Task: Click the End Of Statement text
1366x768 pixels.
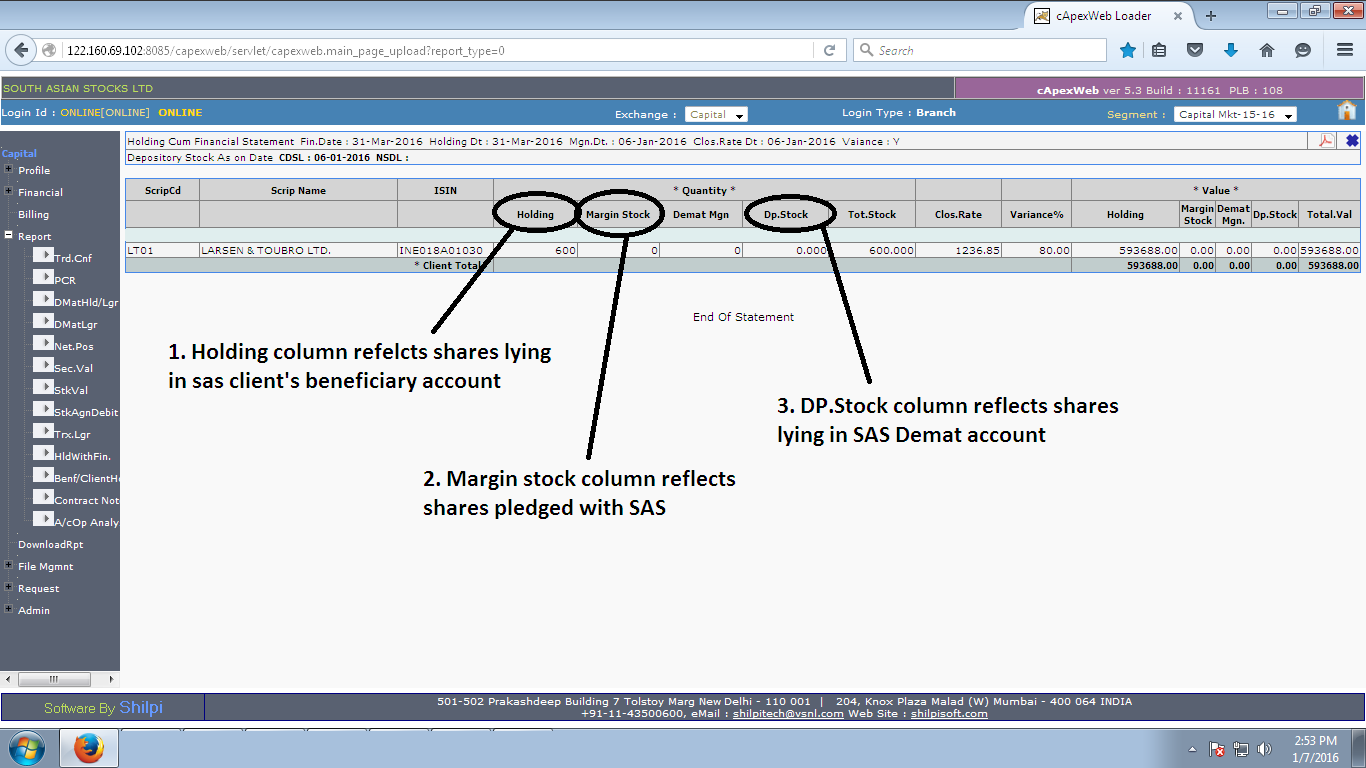Action: pos(743,317)
